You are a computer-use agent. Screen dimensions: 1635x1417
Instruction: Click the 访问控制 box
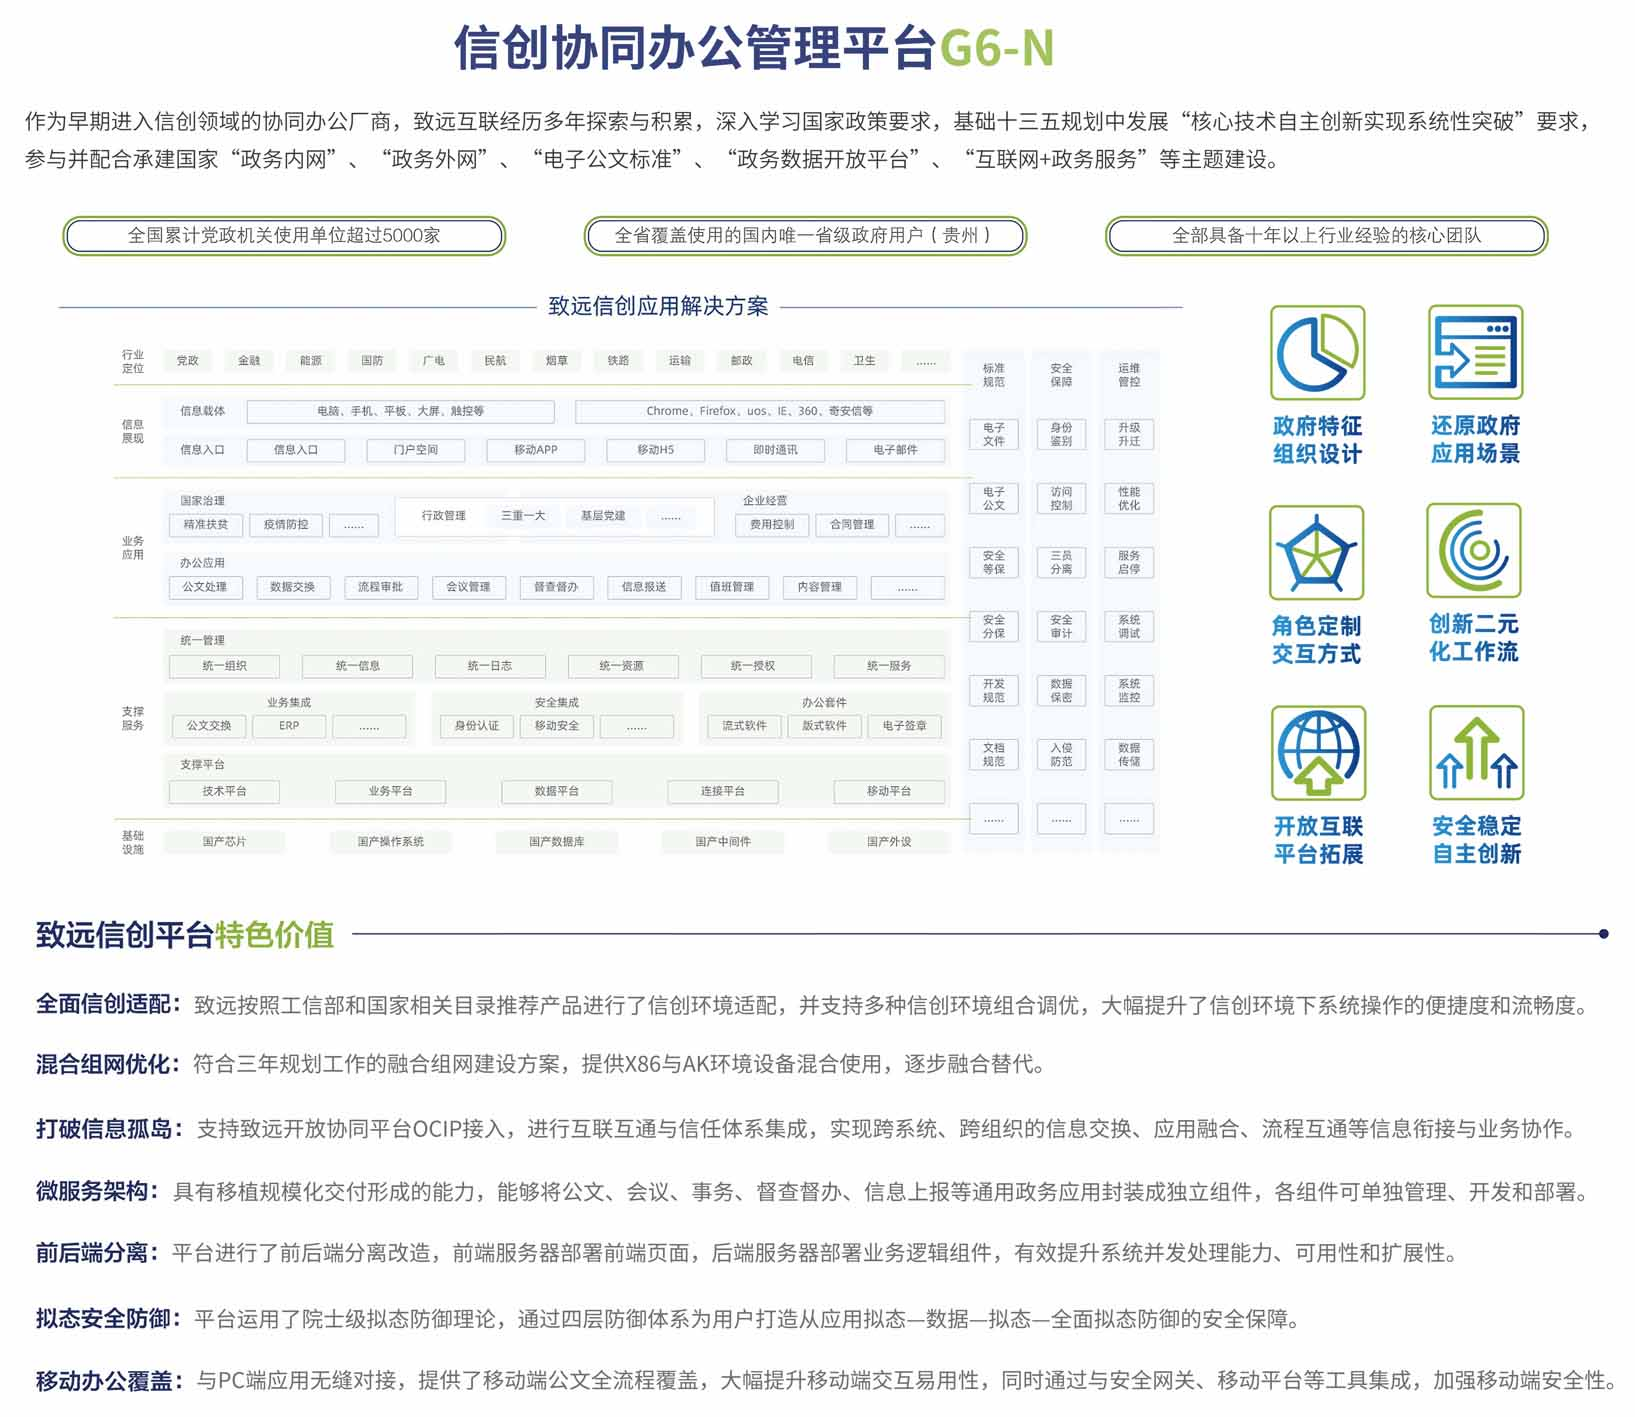(x=1062, y=499)
